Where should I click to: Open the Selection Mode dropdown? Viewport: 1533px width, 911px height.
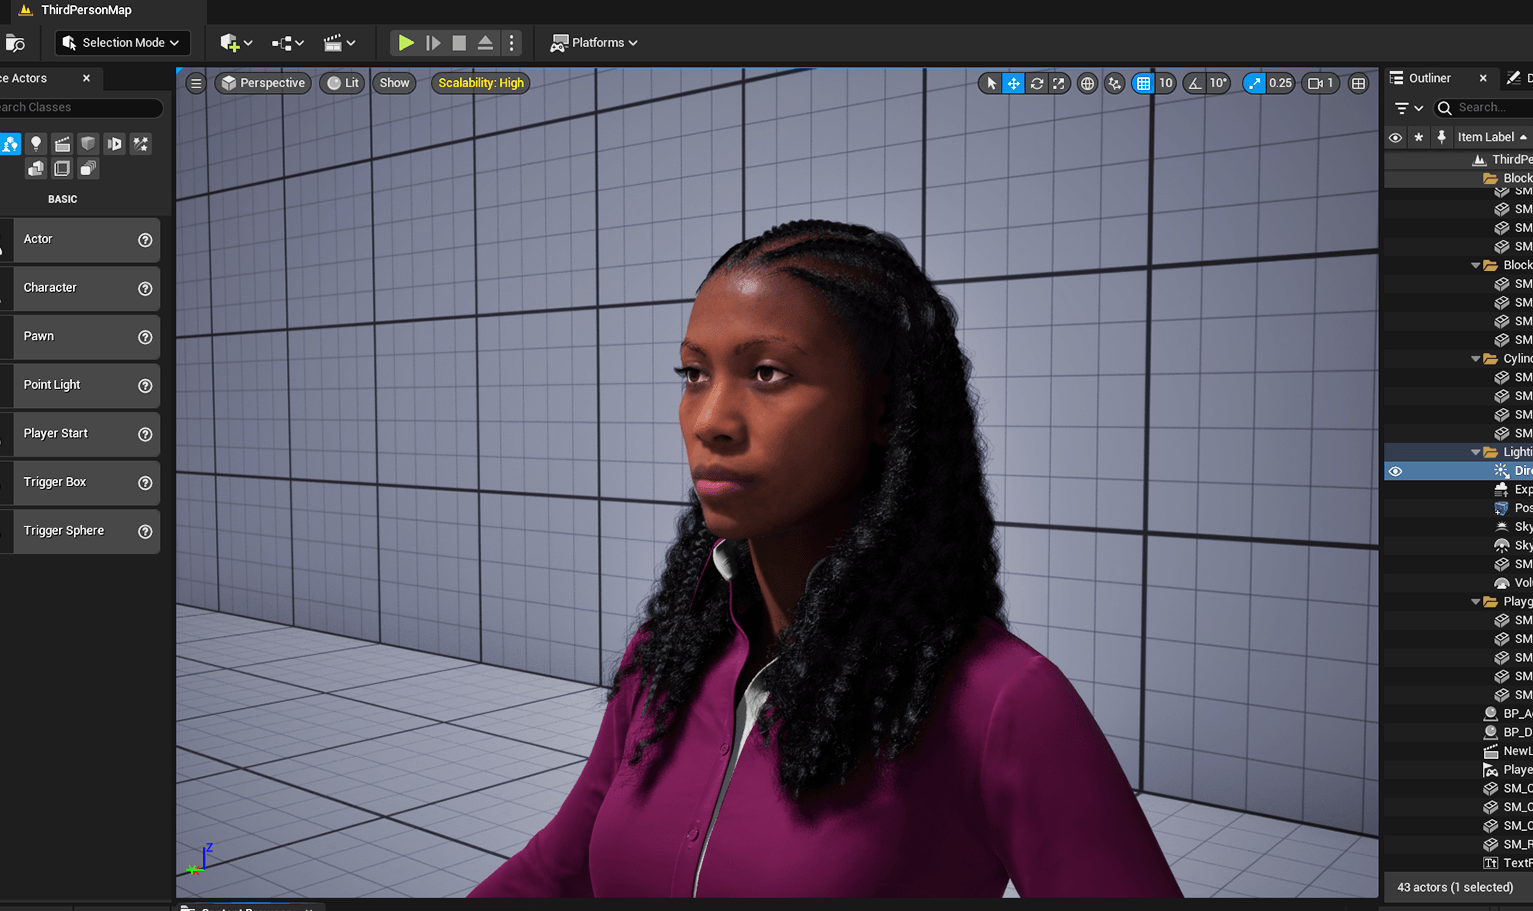tap(122, 43)
